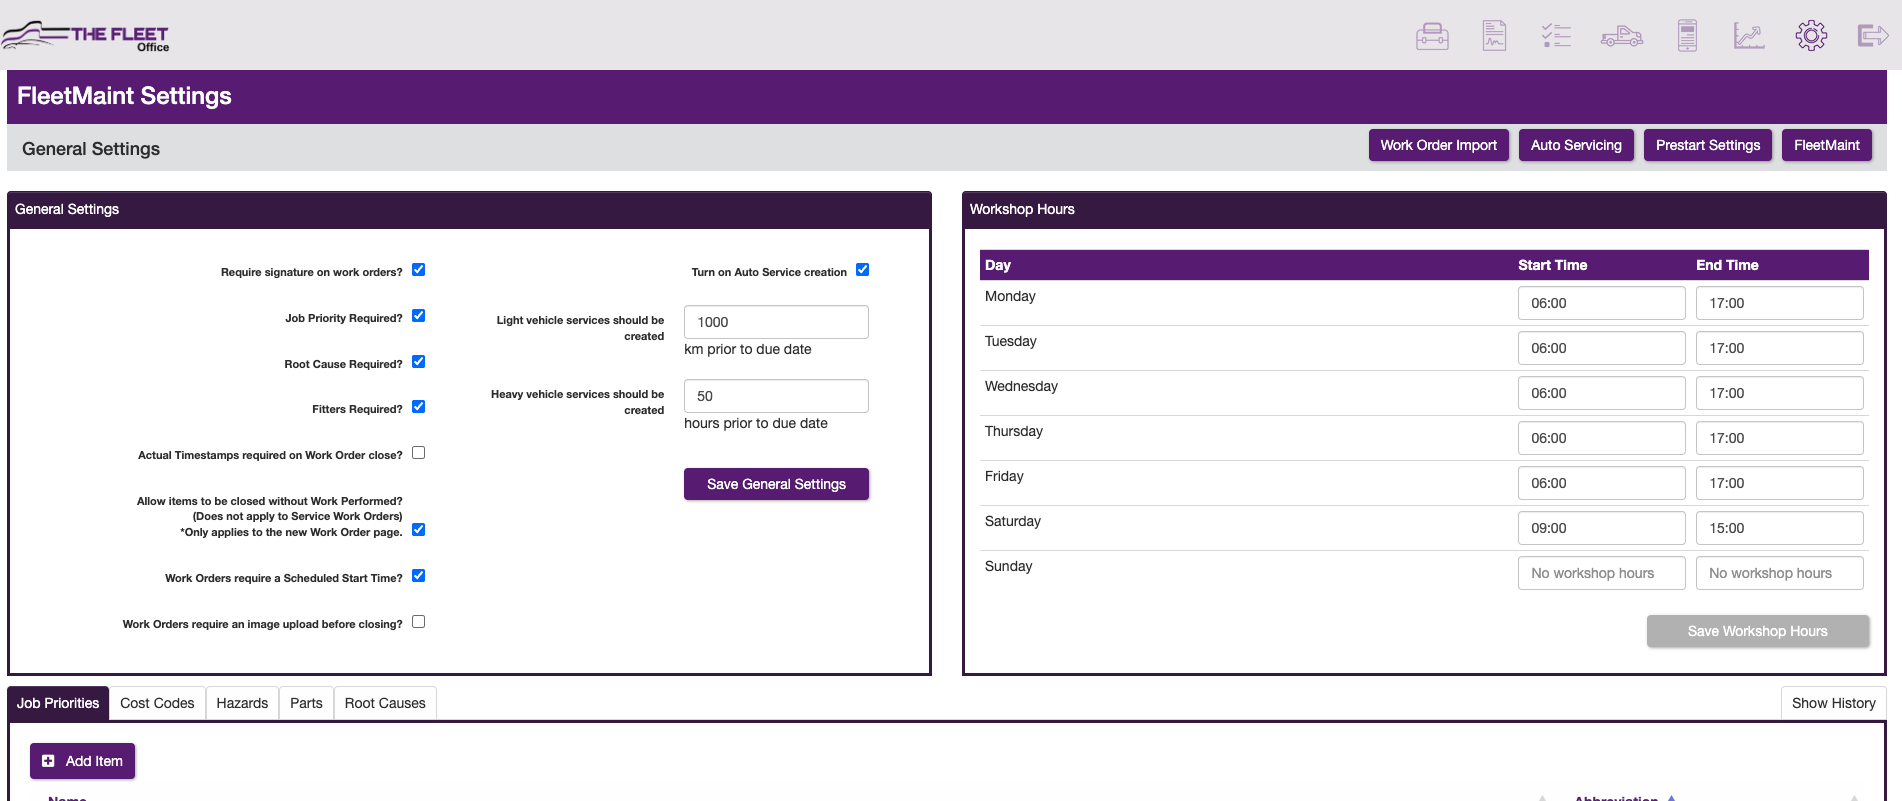Open the toolbox maintenance icon in header
1902x801 pixels.
coord(1432,36)
